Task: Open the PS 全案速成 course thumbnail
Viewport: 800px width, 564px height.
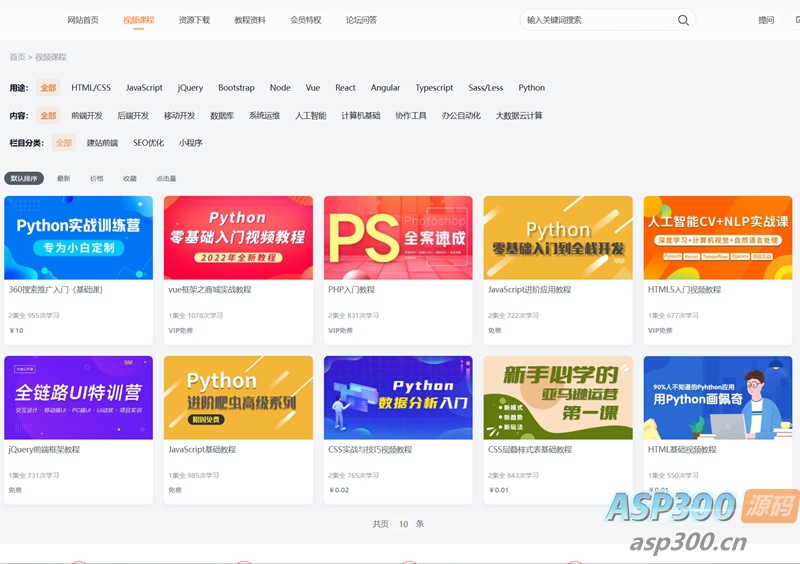Action: point(398,237)
